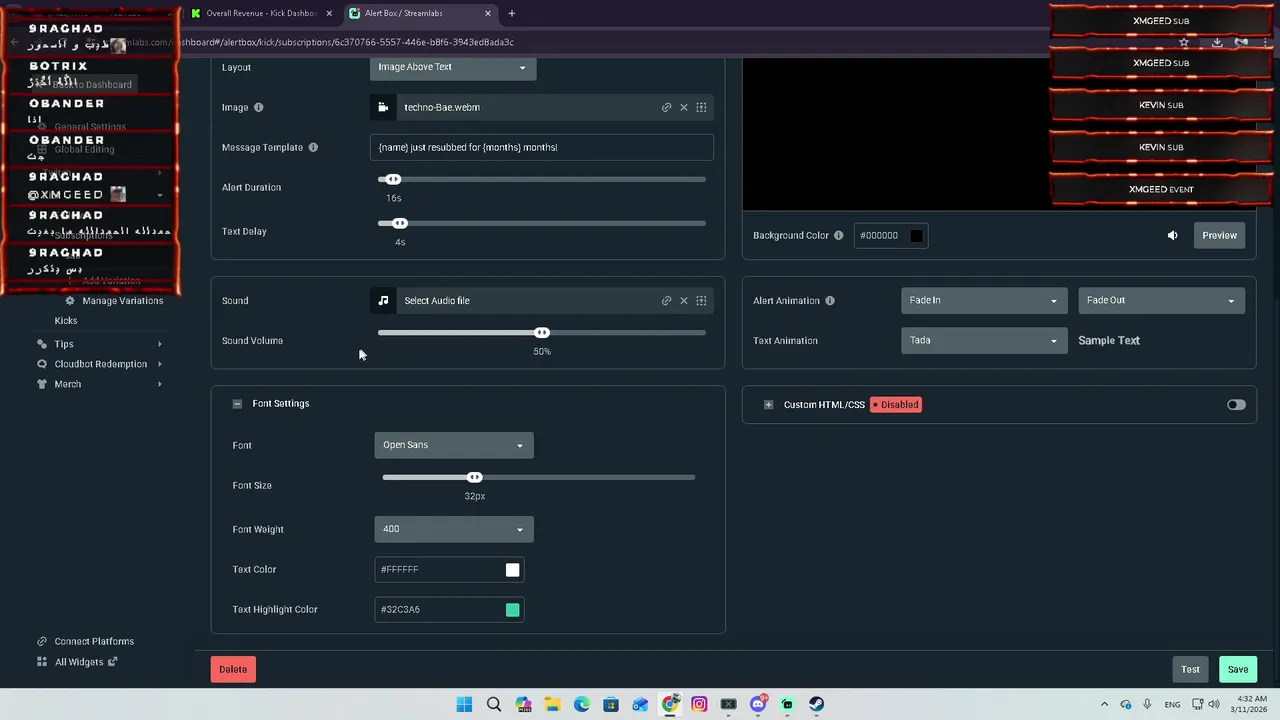The width and height of the screenshot is (1280, 720).
Task: Open Connect Platforms link
Action: pos(94,641)
